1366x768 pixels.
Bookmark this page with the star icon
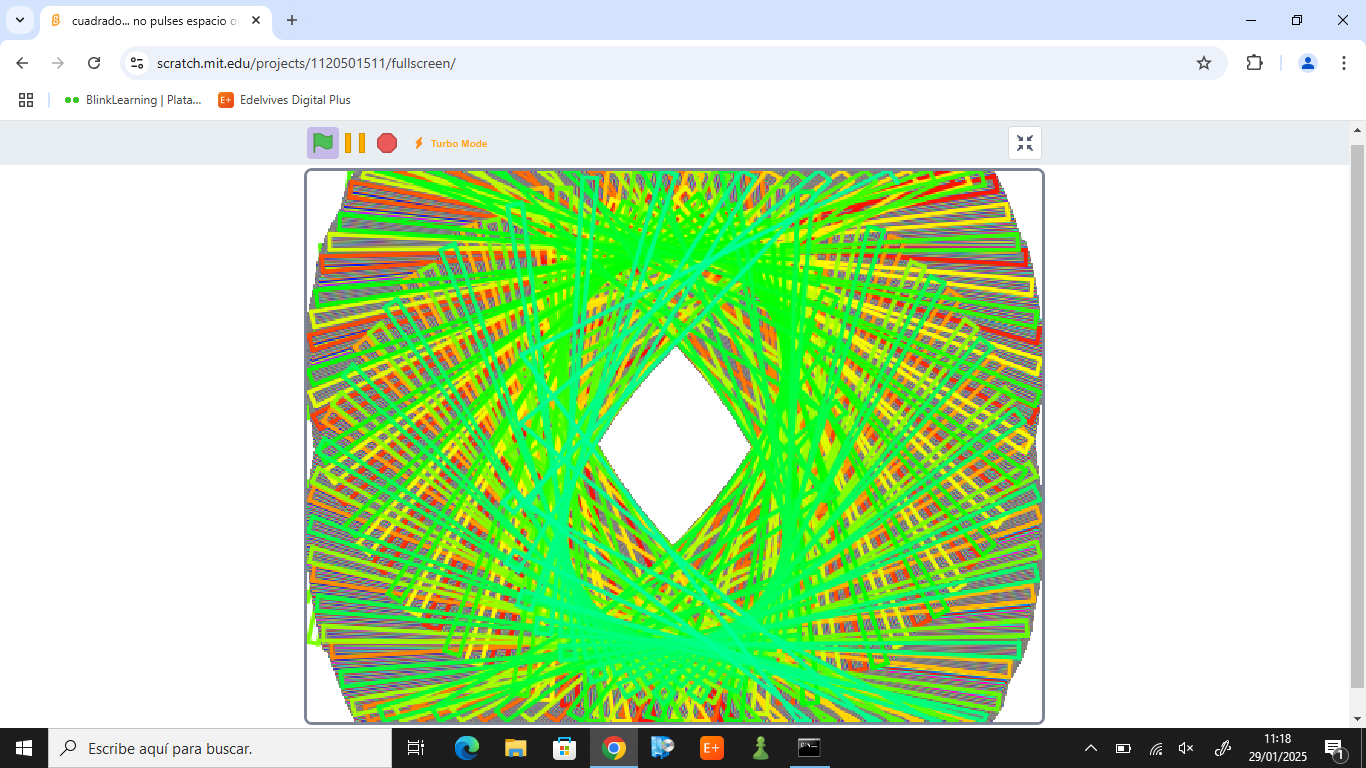click(1204, 63)
